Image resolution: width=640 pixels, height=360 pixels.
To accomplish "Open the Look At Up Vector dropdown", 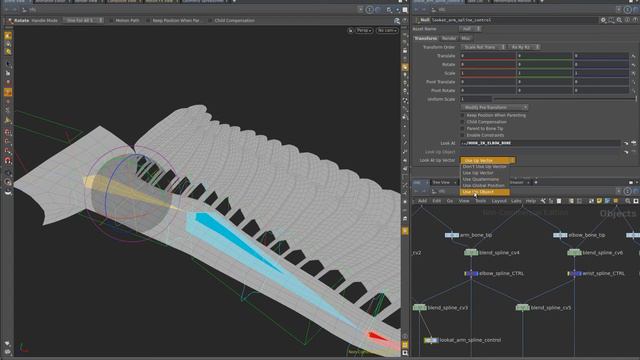I will click(x=488, y=160).
